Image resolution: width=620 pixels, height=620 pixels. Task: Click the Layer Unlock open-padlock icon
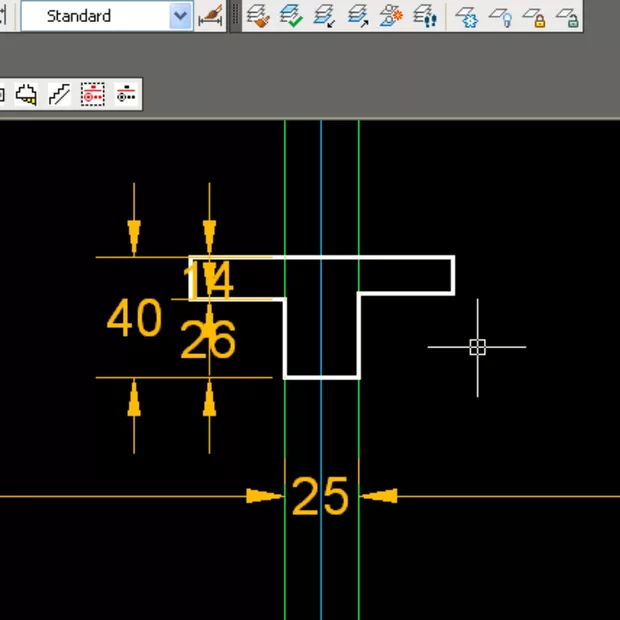(x=567, y=17)
